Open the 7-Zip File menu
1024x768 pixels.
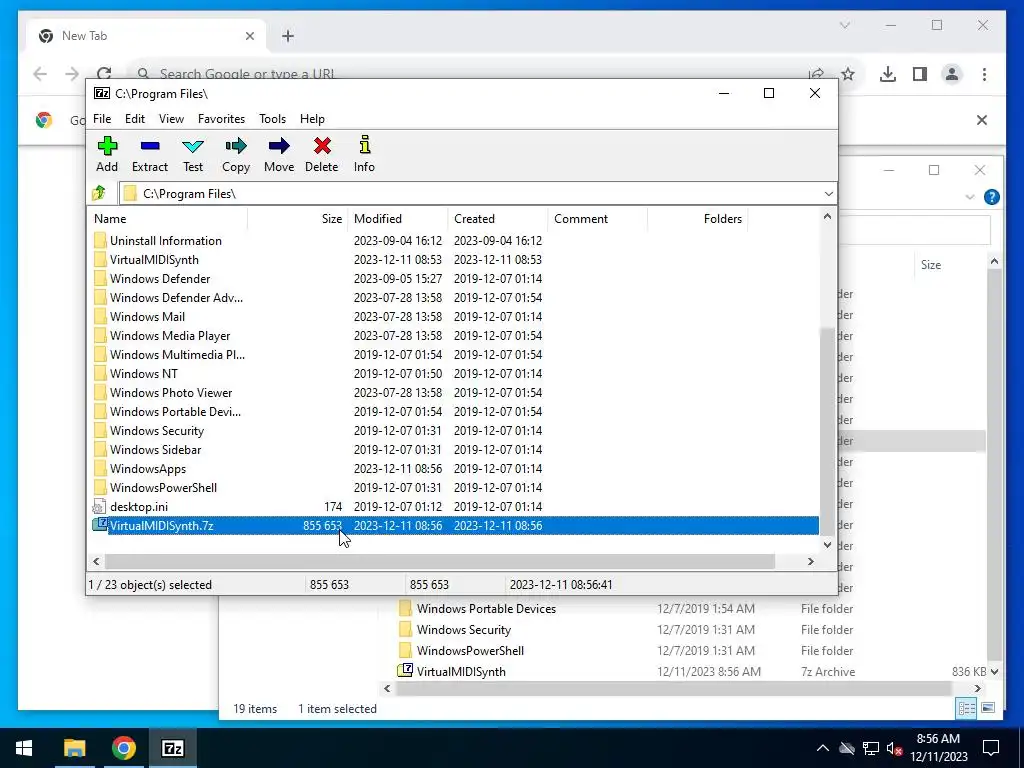pos(102,119)
